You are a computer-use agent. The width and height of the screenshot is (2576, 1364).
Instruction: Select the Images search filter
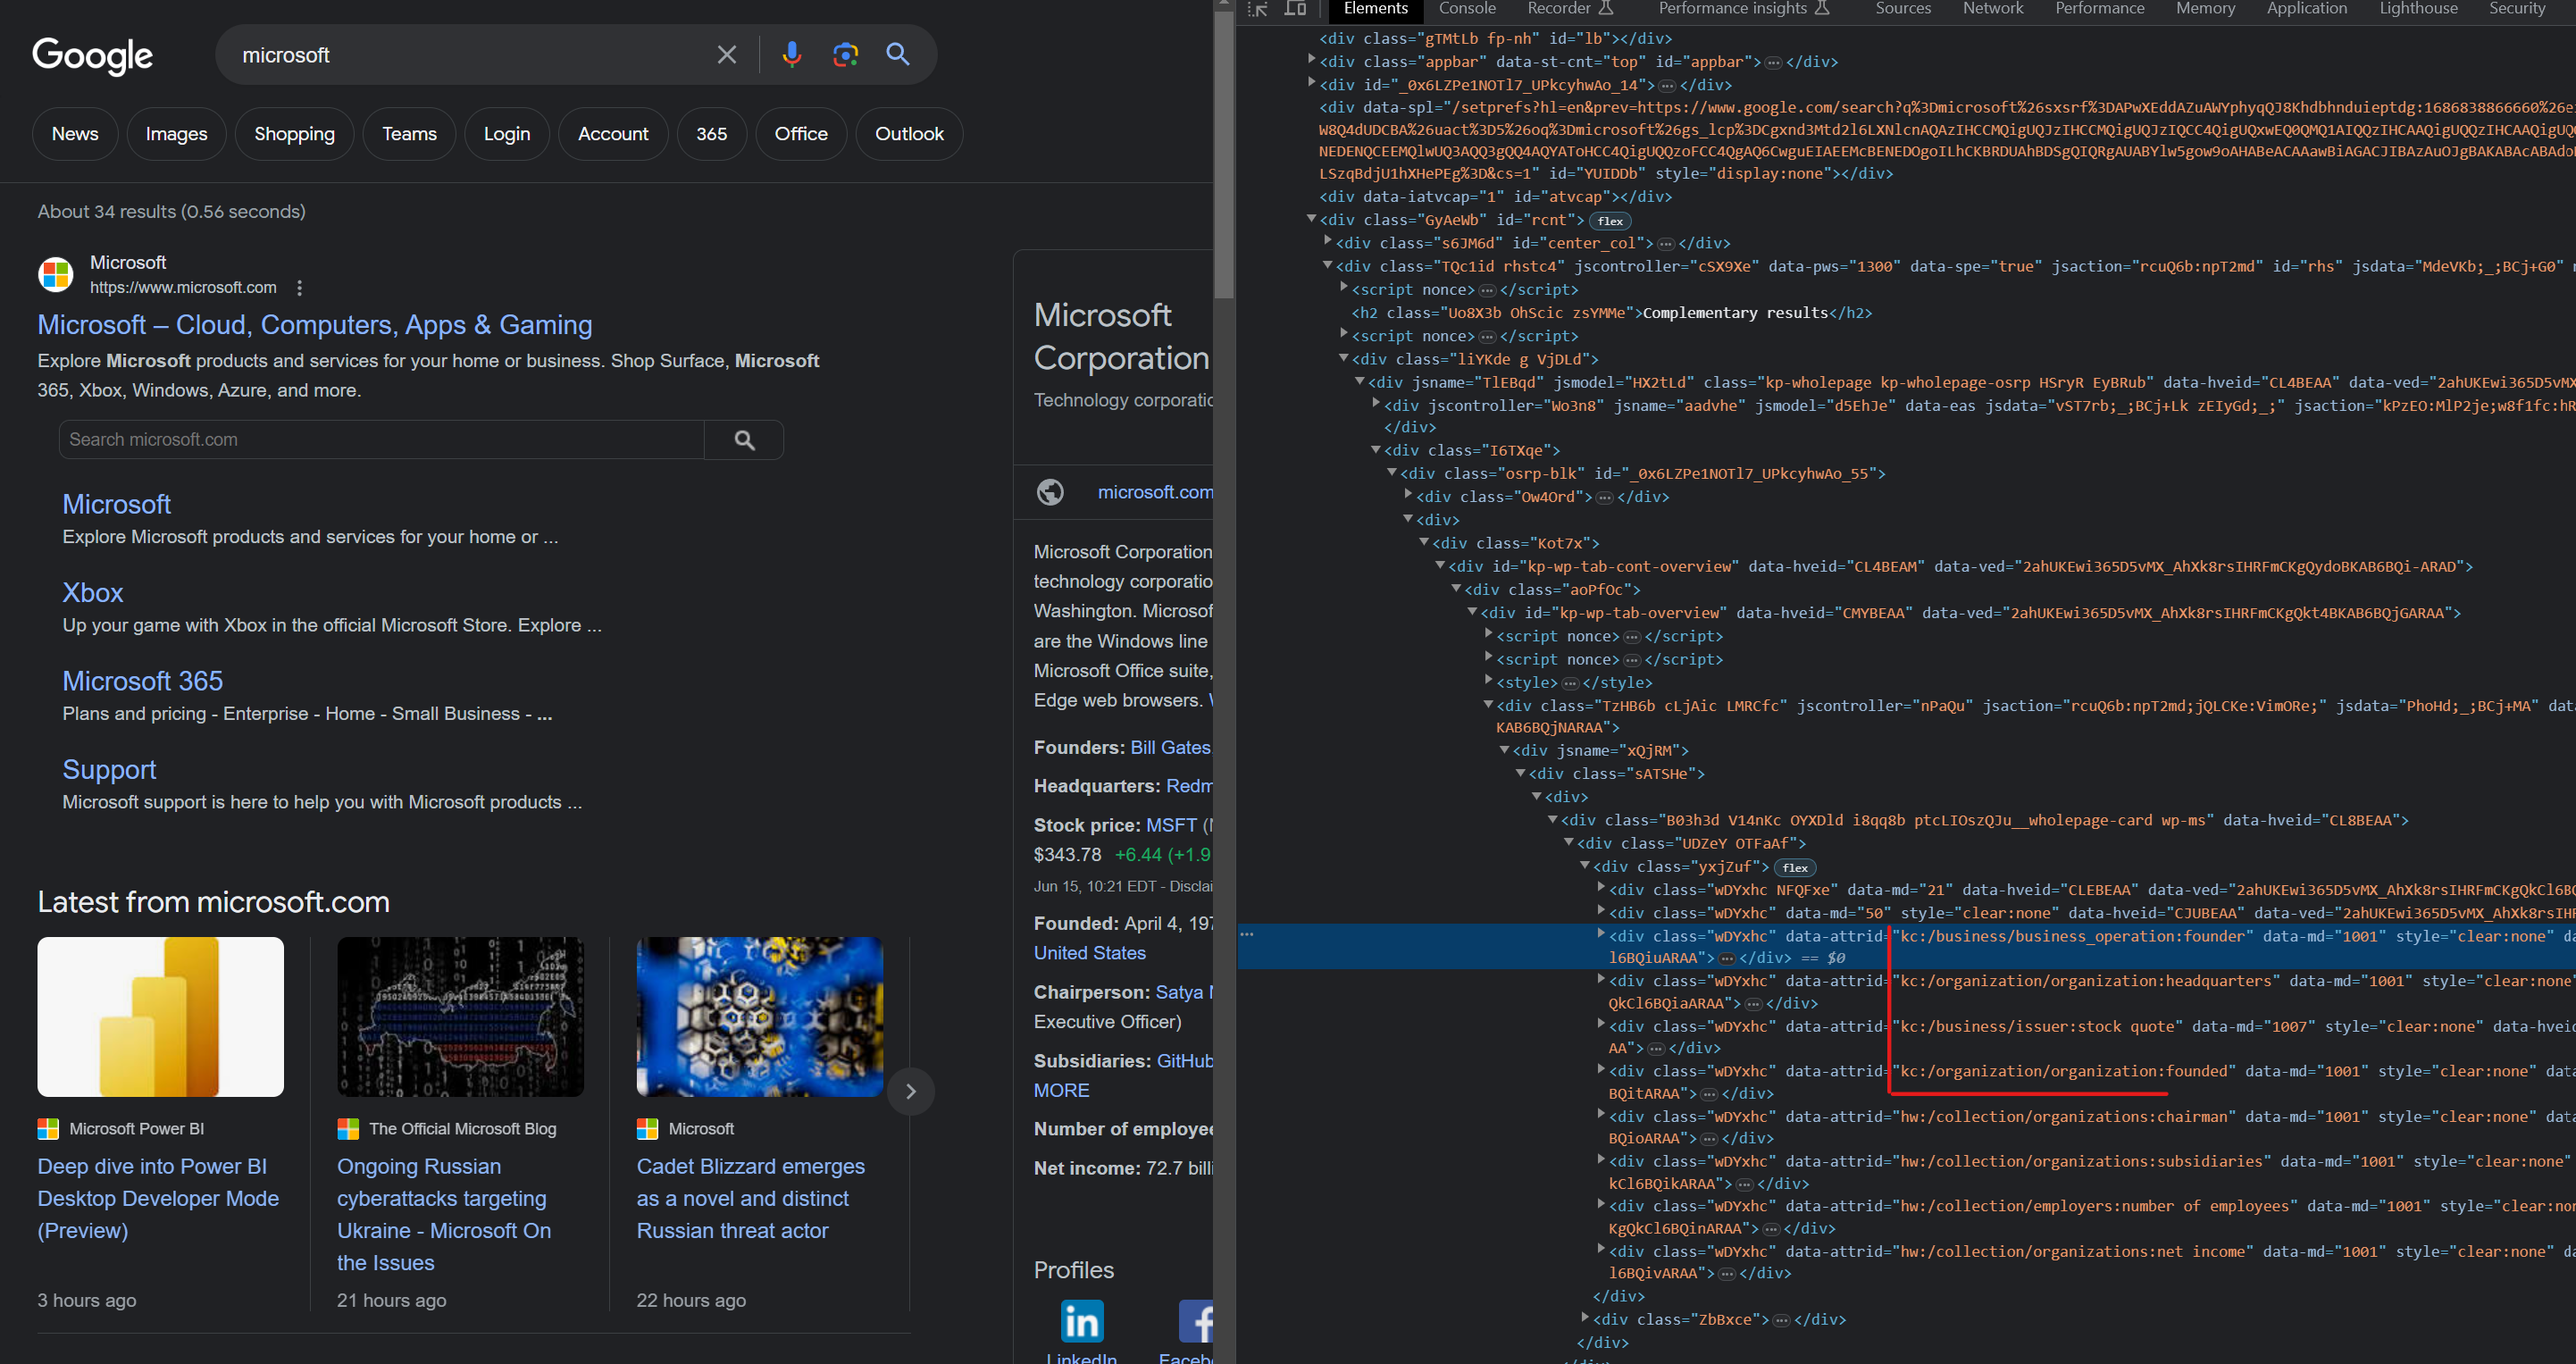176,133
